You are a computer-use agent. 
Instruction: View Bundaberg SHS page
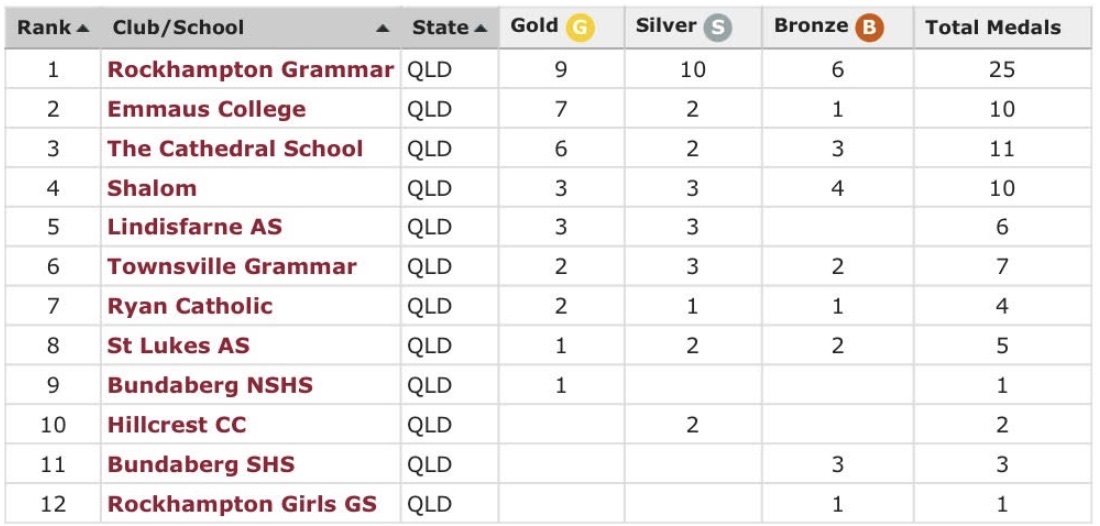click(x=200, y=464)
